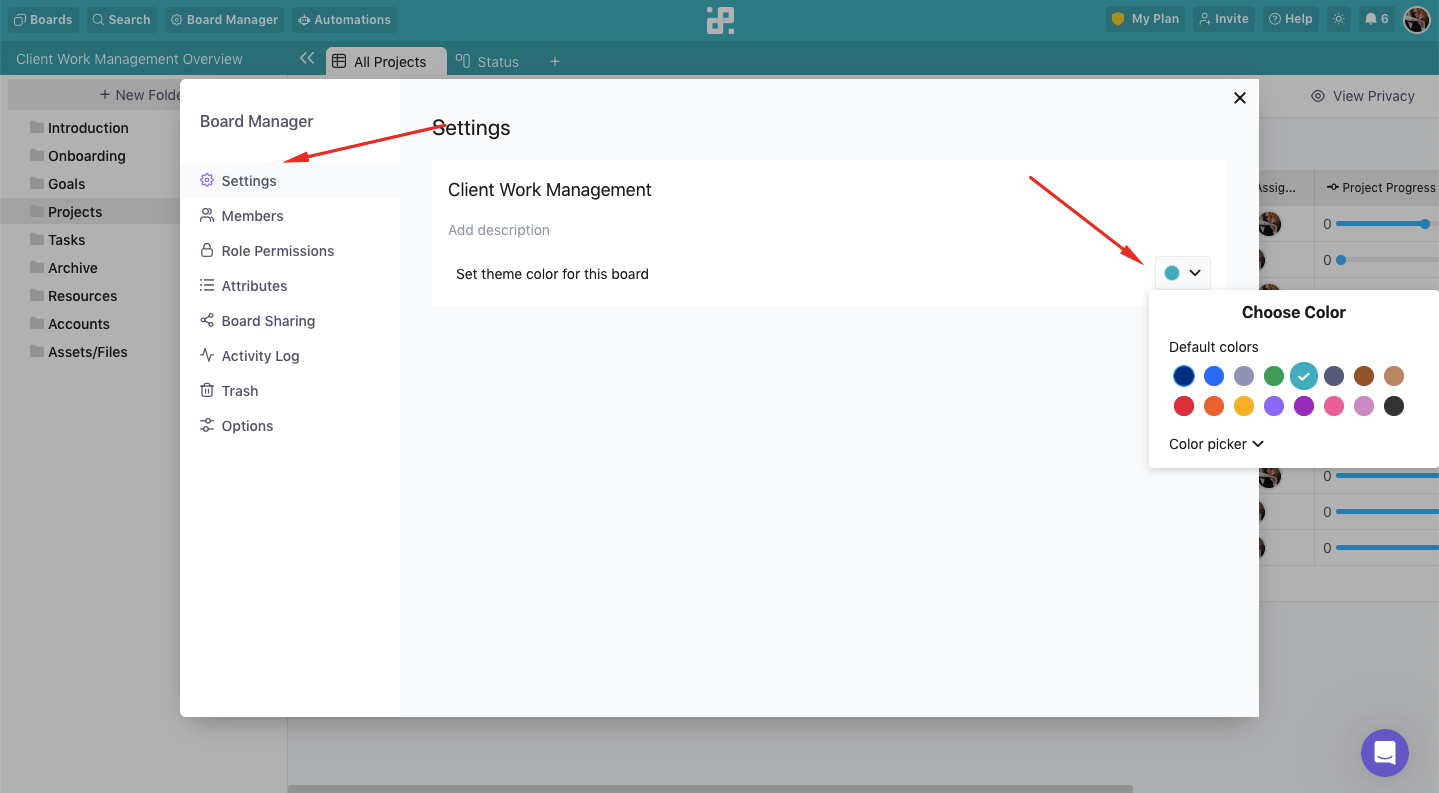Viewport: 1439px width, 793px height.
Task: Click the app logo in top center
Action: [x=720, y=20]
